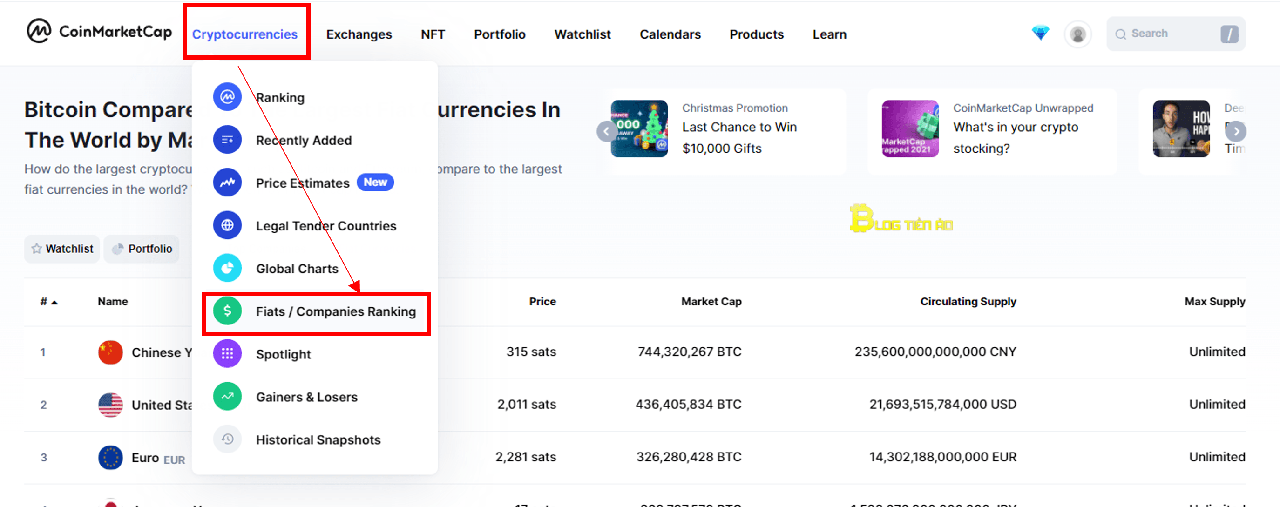Open the CoinMarketCap Unwrapped thumbnail
The image size is (1280, 507).
(x=910, y=128)
